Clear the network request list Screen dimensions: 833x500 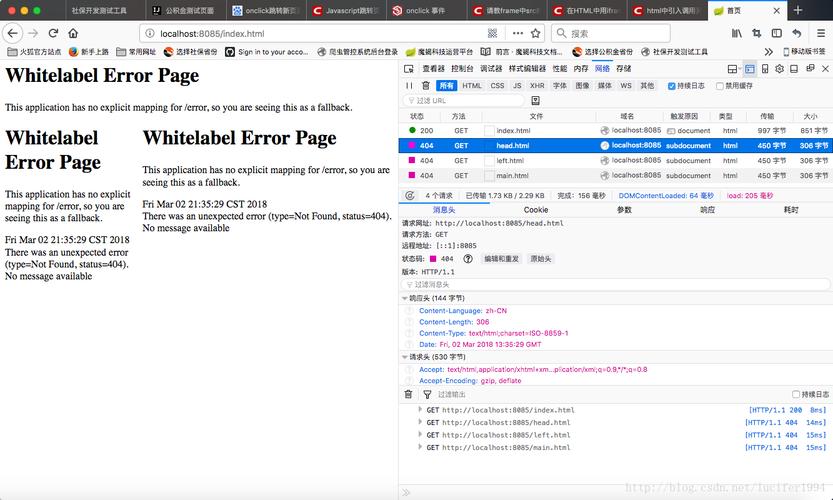tap(426, 86)
